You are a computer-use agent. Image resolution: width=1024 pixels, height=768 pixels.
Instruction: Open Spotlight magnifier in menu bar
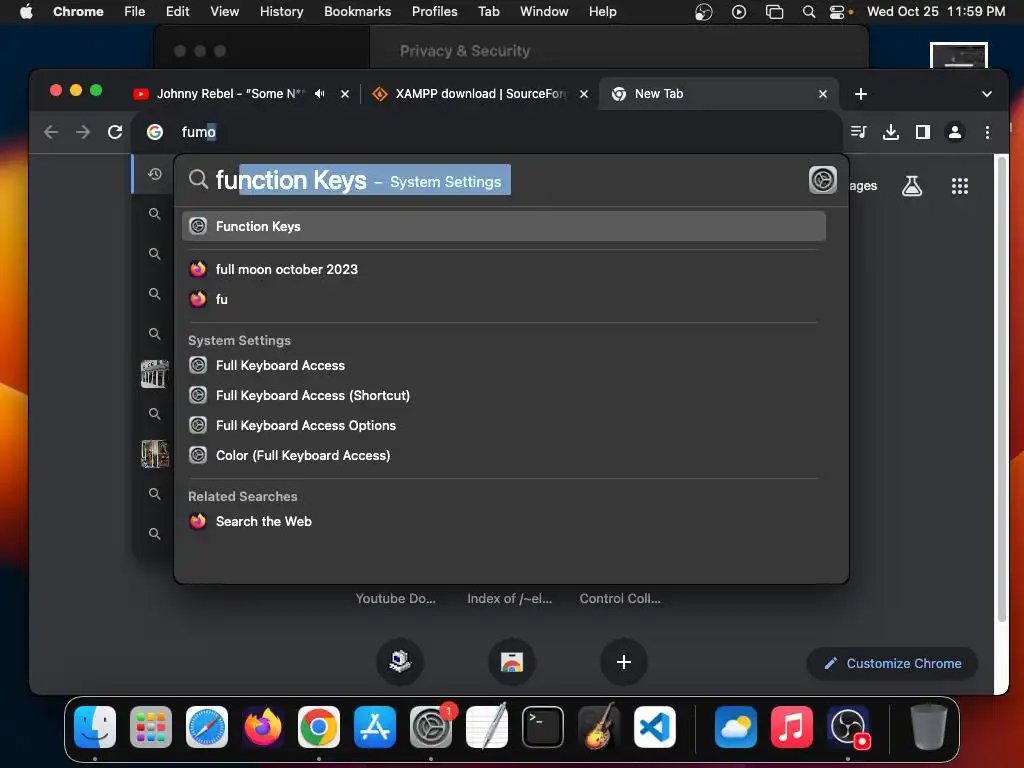click(x=808, y=12)
